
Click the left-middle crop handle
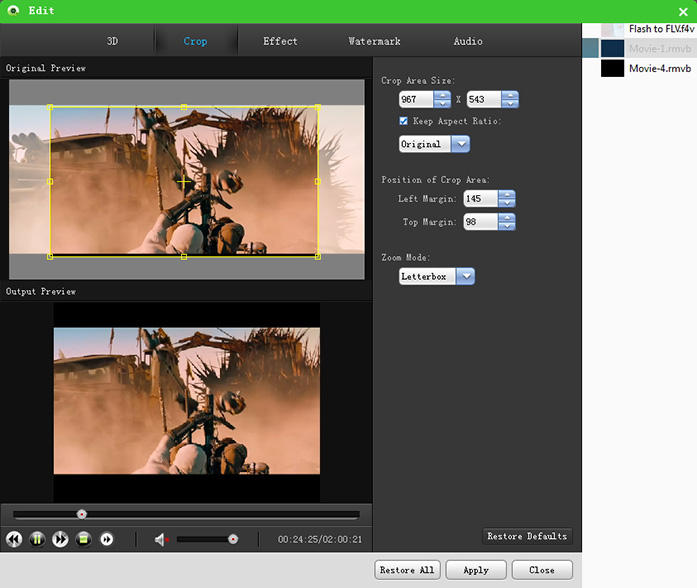[50, 181]
